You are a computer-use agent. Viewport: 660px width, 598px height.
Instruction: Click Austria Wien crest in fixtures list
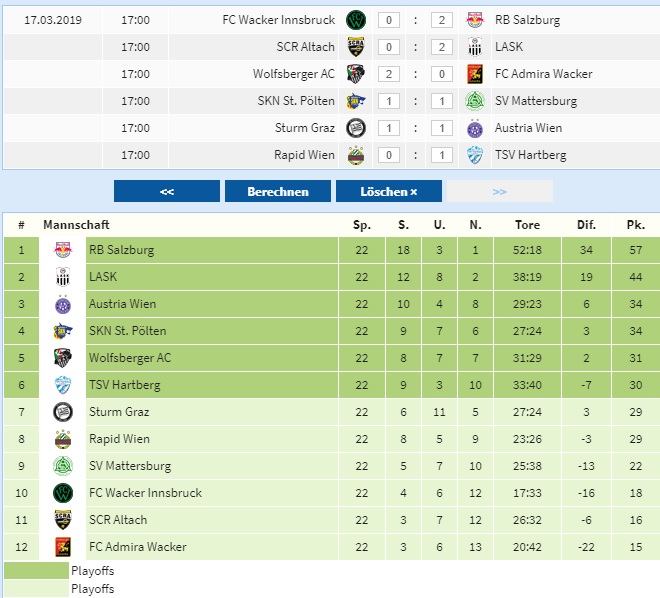(x=475, y=128)
